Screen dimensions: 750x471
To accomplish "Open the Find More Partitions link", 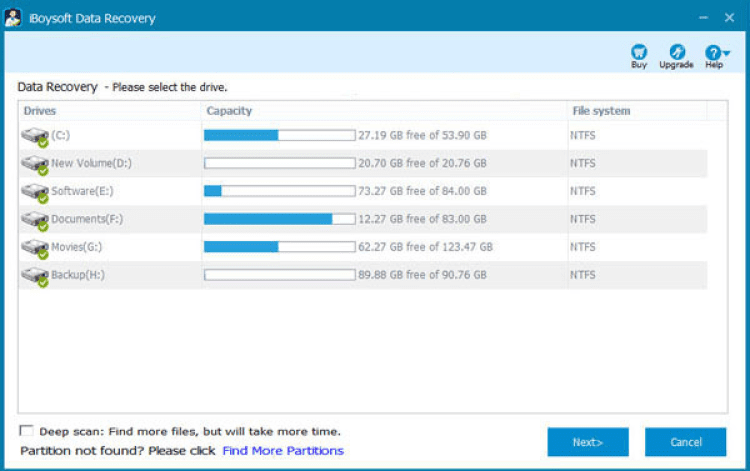I will 283,451.
